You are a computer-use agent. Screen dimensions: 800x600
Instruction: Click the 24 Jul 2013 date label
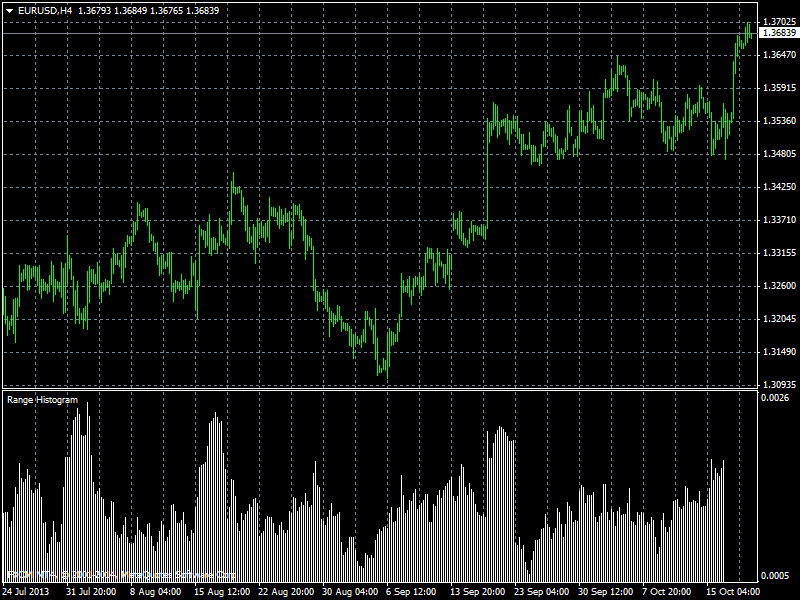tap(26, 592)
